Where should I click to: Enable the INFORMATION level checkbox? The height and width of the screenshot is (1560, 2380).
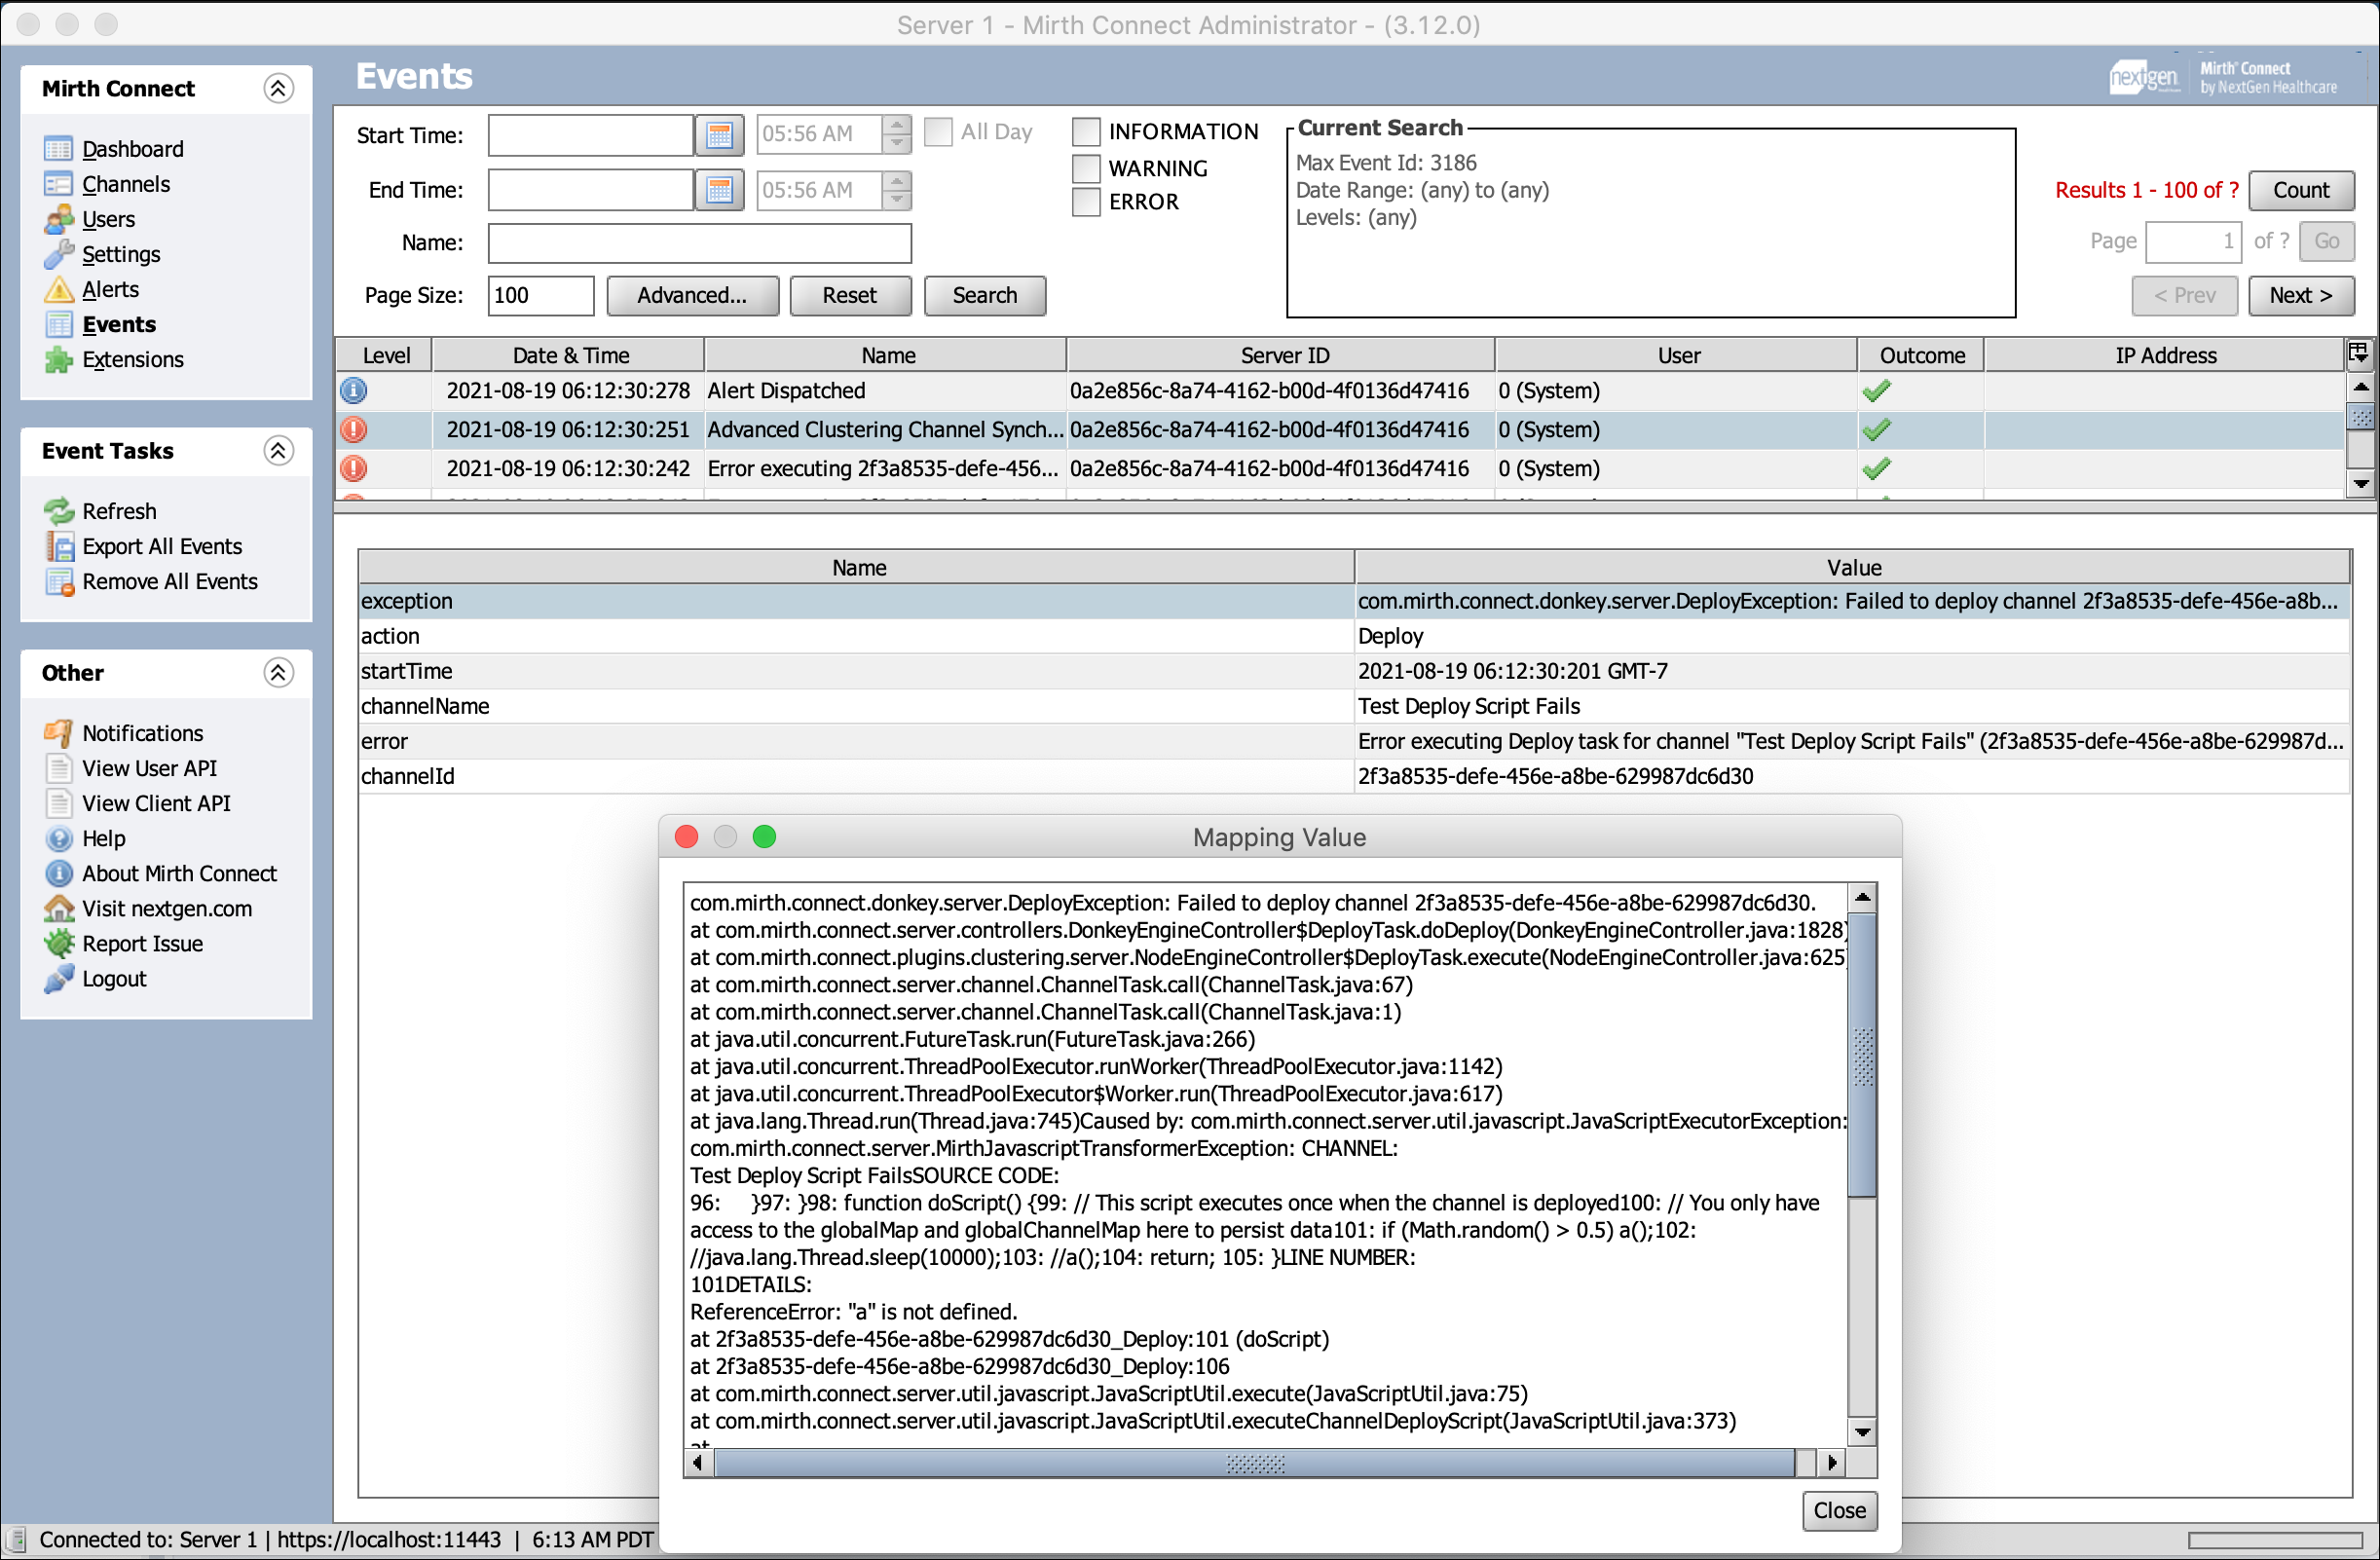pos(1086,132)
